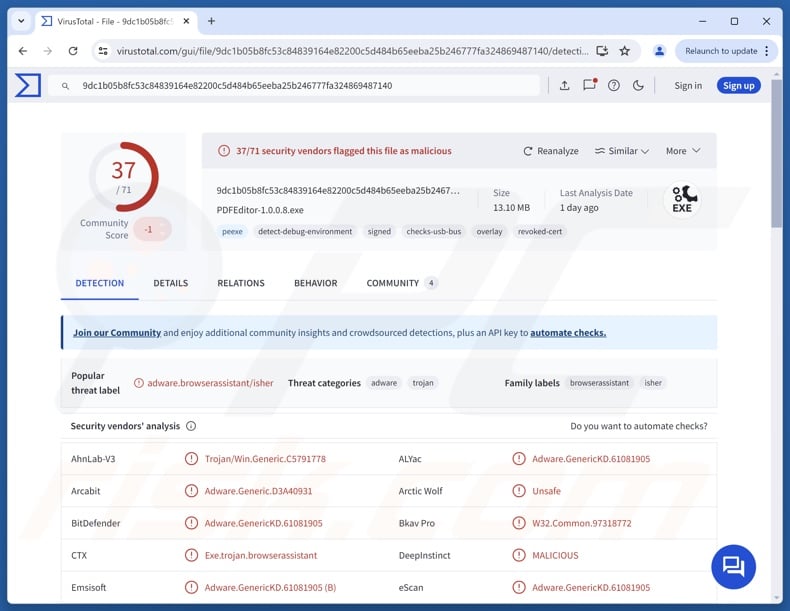The width and height of the screenshot is (790, 611).
Task: Click the adware threat category tag
Action: 384,383
